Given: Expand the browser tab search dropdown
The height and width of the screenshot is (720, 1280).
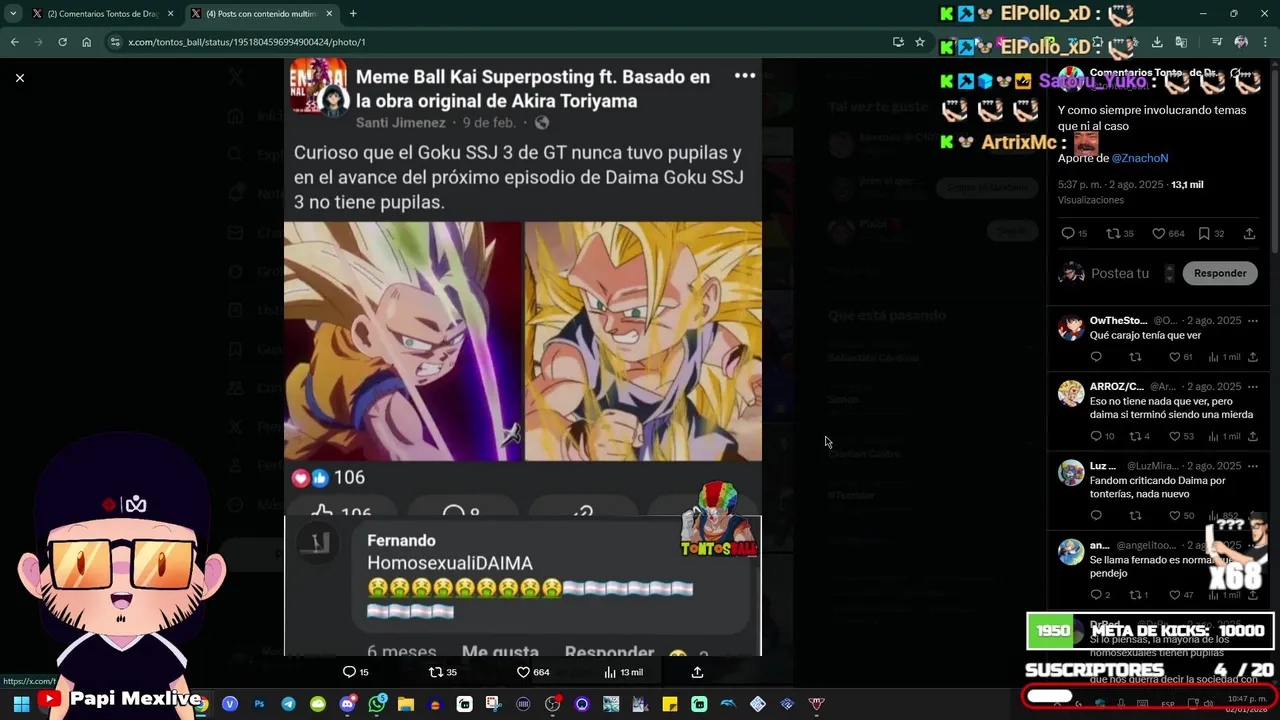Looking at the screenshot, I should (13, 14).
